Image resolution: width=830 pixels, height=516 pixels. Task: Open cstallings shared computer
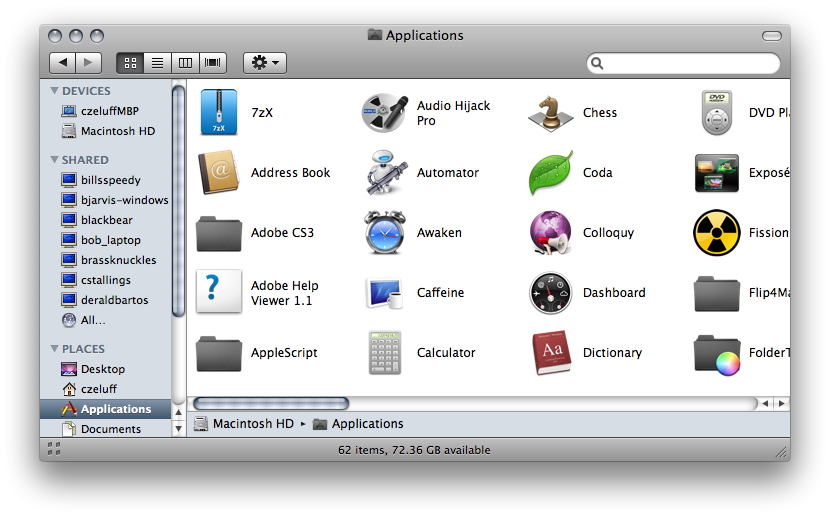106,280
